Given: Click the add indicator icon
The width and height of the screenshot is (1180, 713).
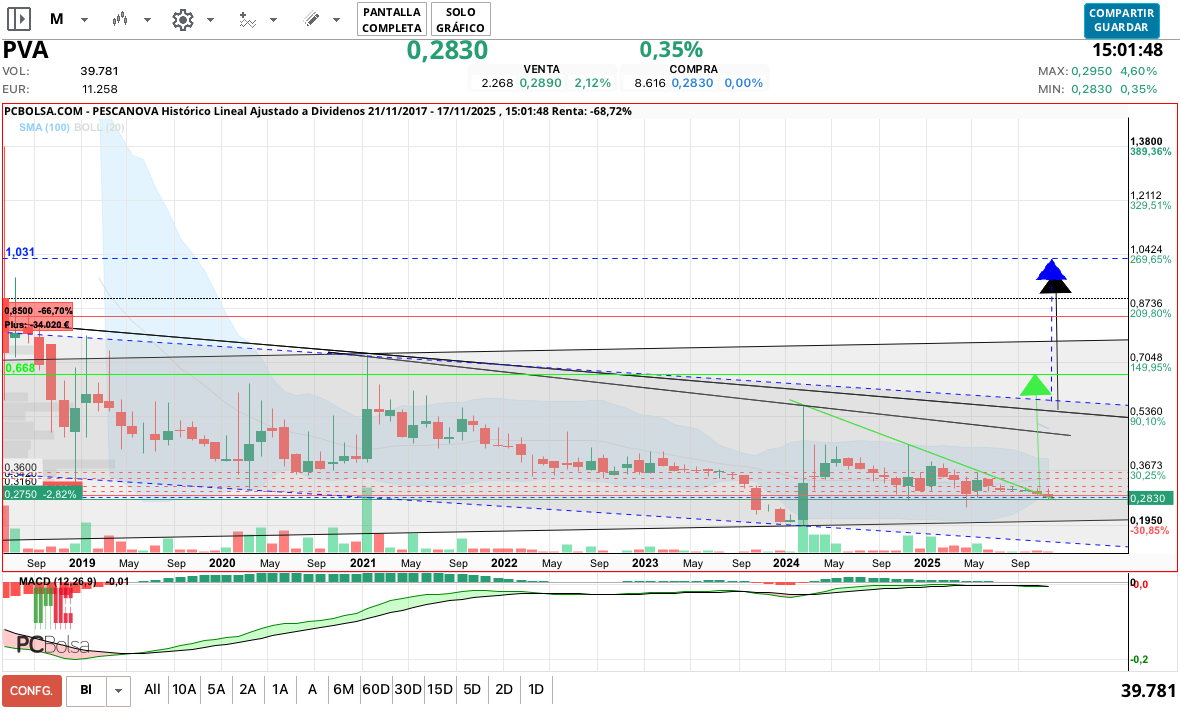Looking at the screenshot, I should click(247, 19).
